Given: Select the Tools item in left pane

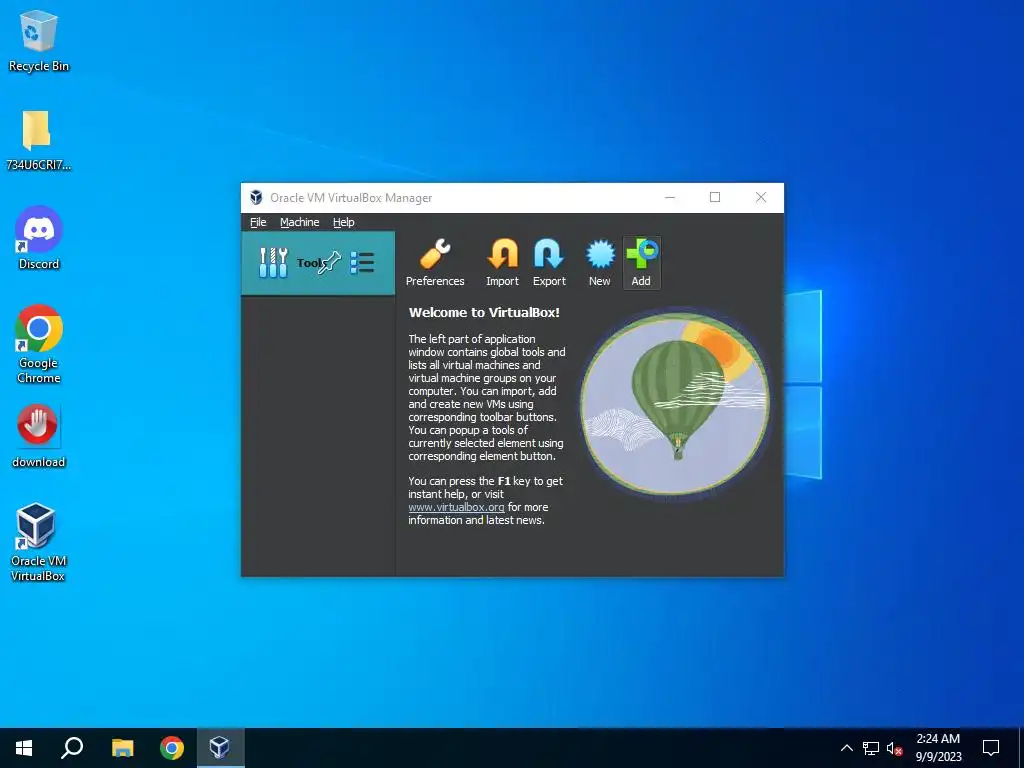Looking at the screenshot, I should [318, 263].
